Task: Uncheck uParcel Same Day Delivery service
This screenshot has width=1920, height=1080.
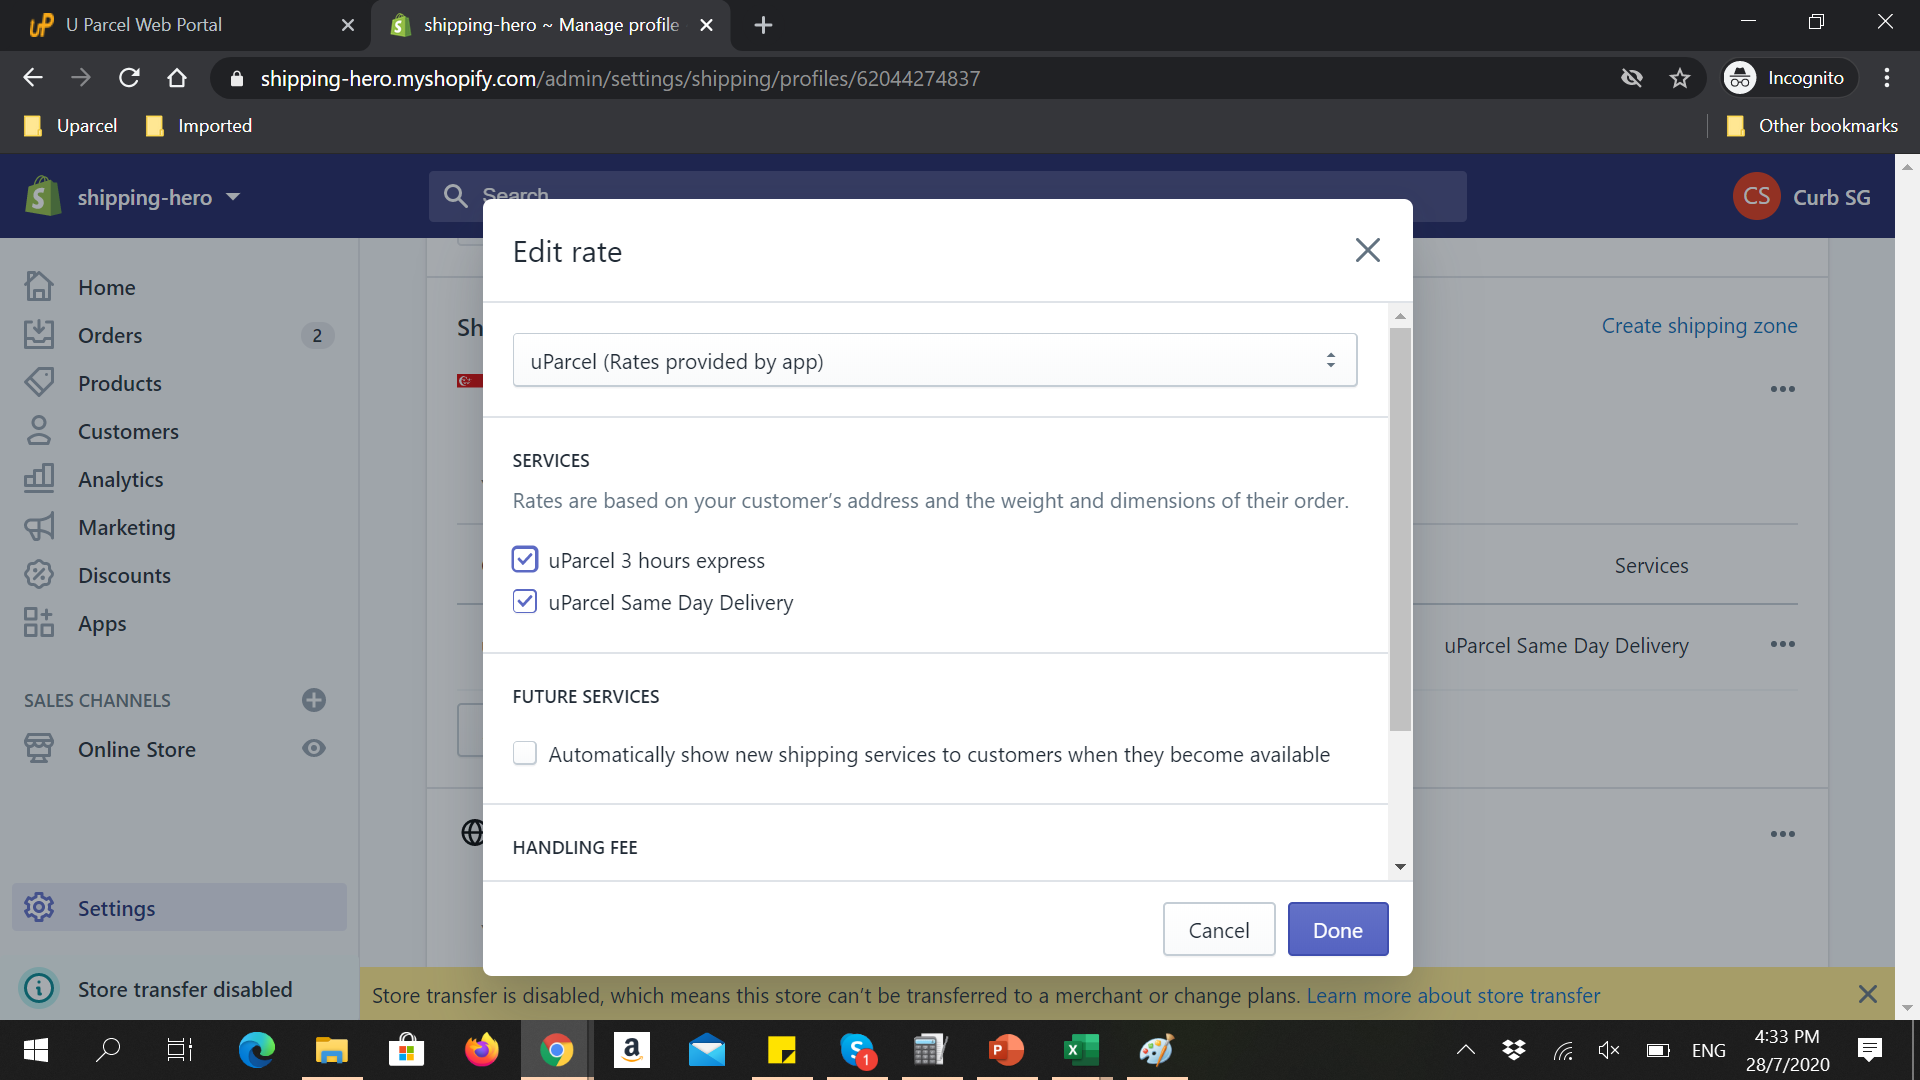Action: pyautogui.click(x=524, y=601)
